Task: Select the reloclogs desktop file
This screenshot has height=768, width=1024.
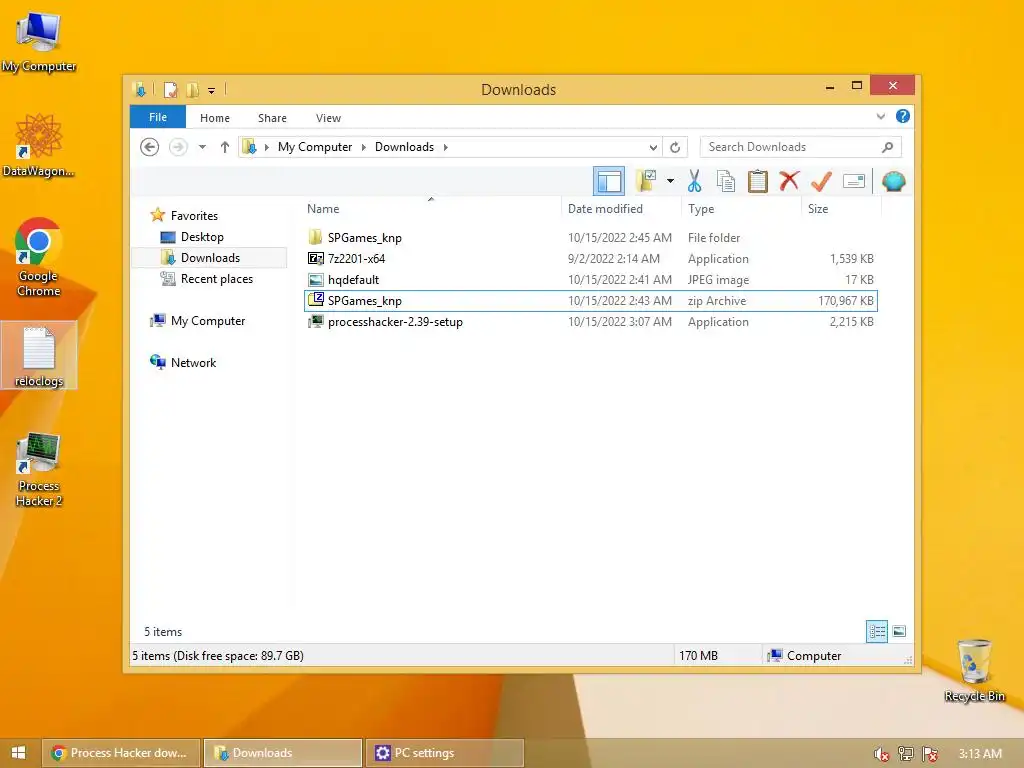Action: pos(39,355)
